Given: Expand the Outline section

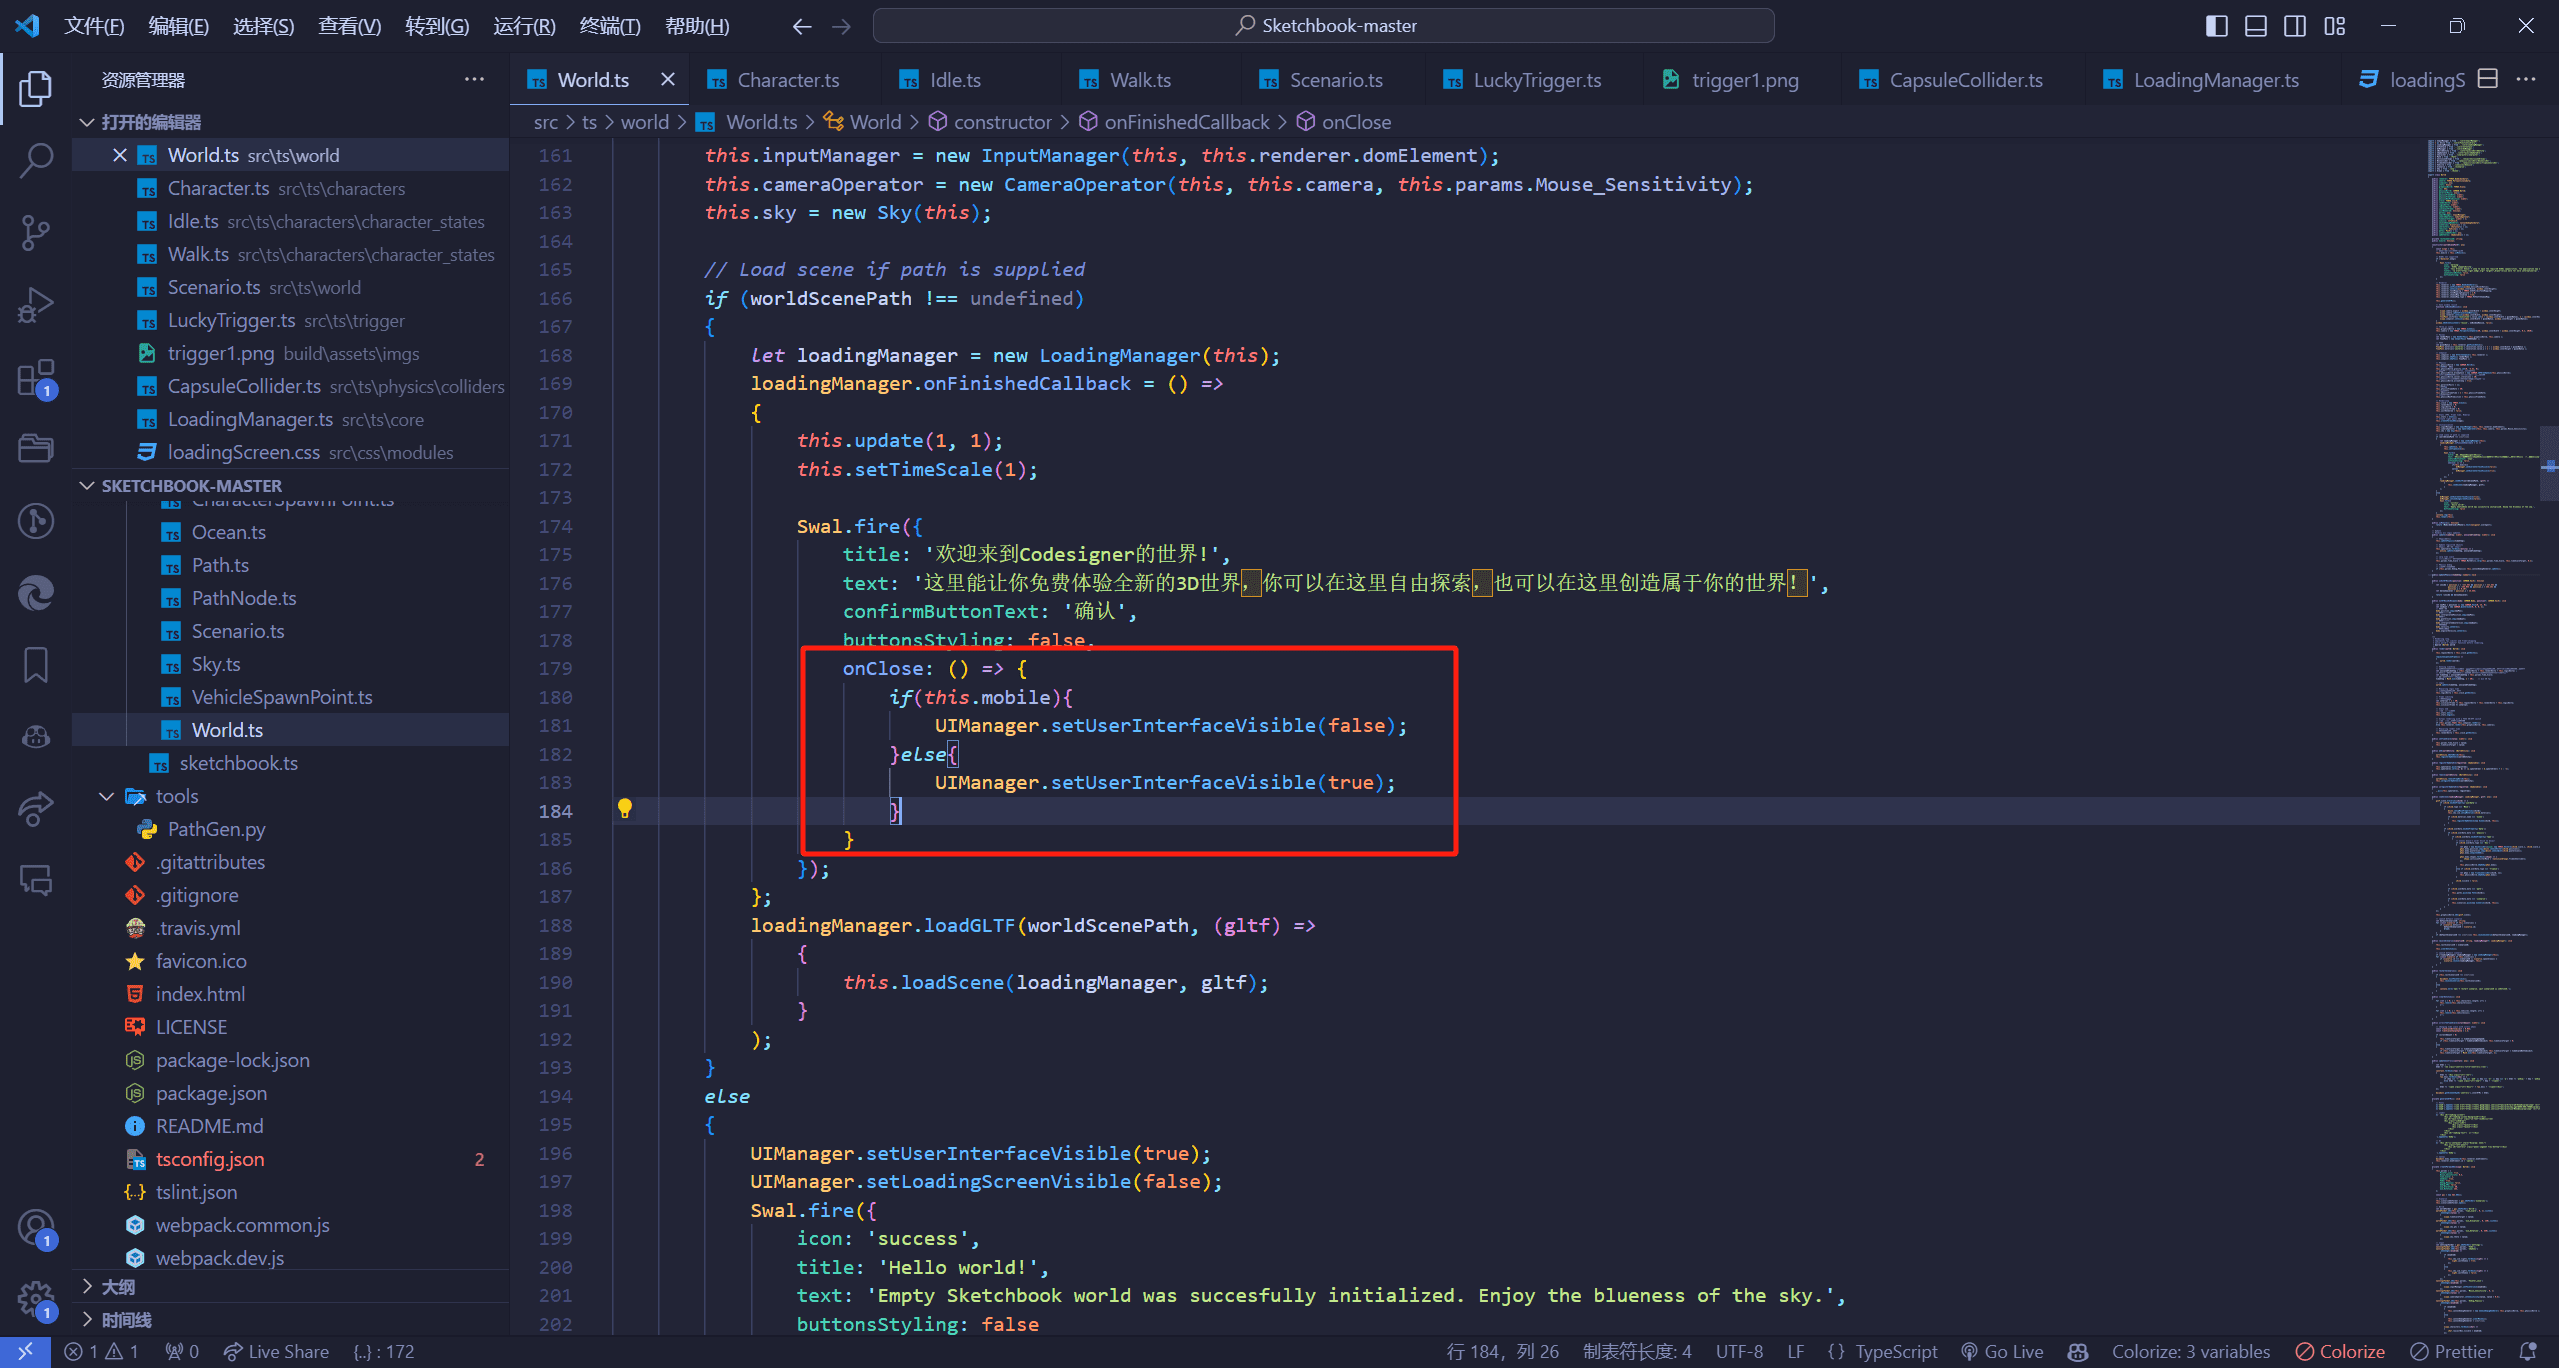Looking at the screenshot, I should pos(290,1287).
